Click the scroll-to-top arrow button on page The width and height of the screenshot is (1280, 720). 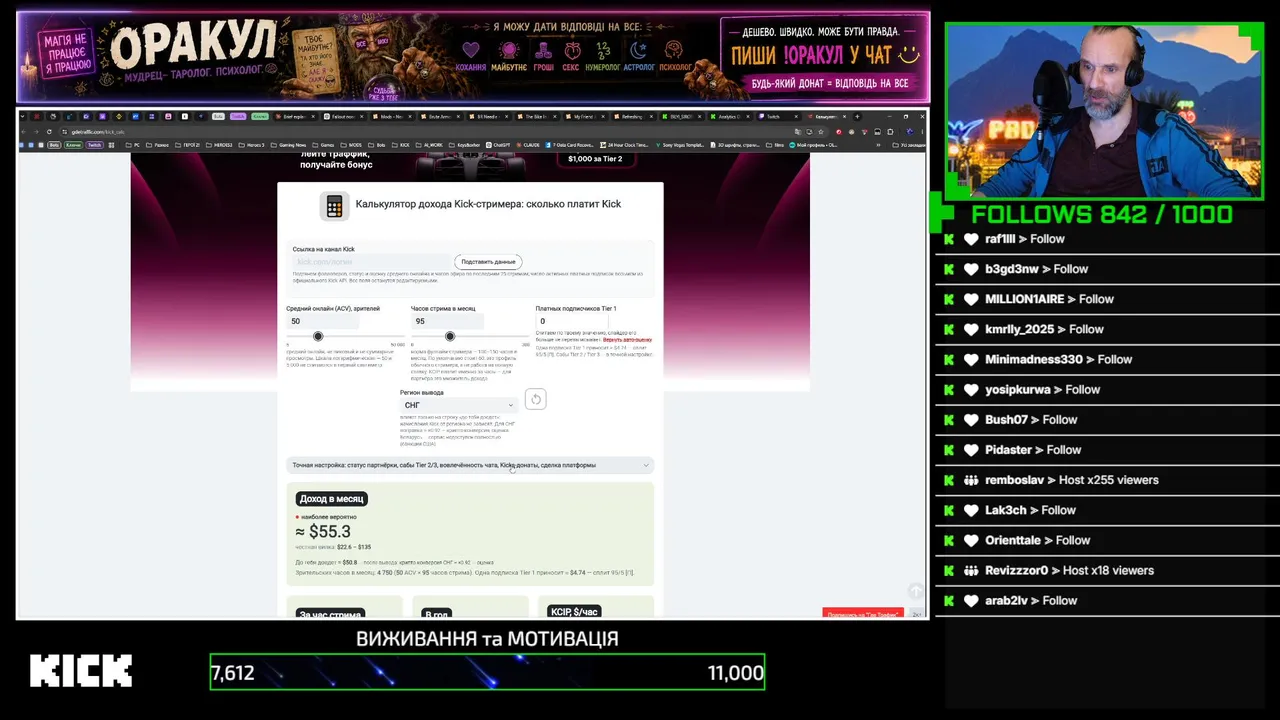(915, 592)
